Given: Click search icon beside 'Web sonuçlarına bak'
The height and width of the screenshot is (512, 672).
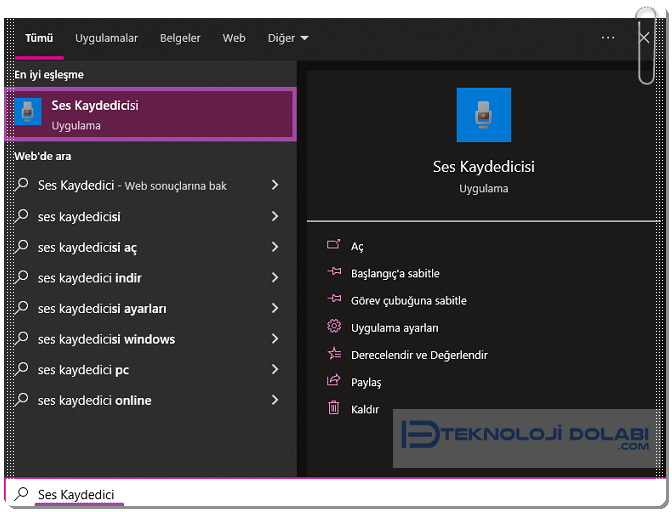Looking at the screenshot, I should tap(21, 185).
